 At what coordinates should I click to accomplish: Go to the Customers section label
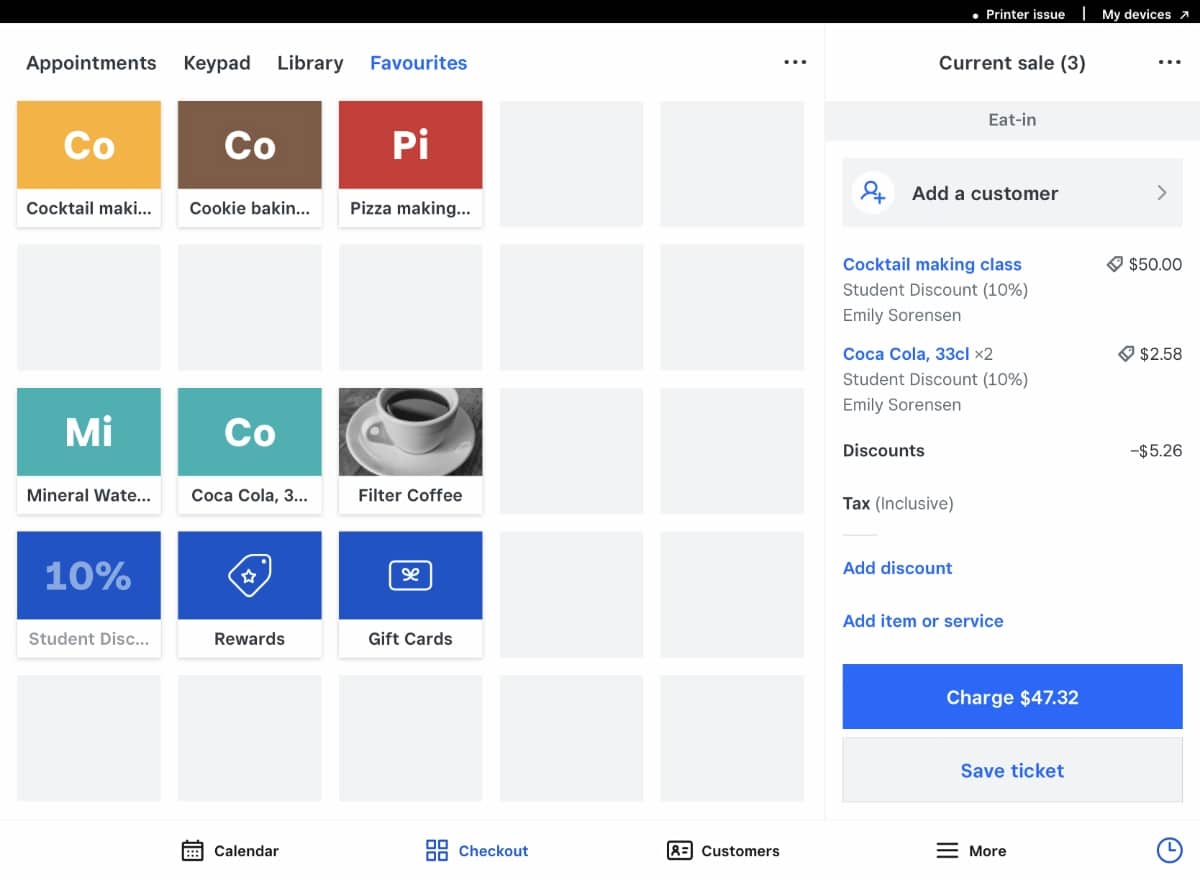pos(740,851)
